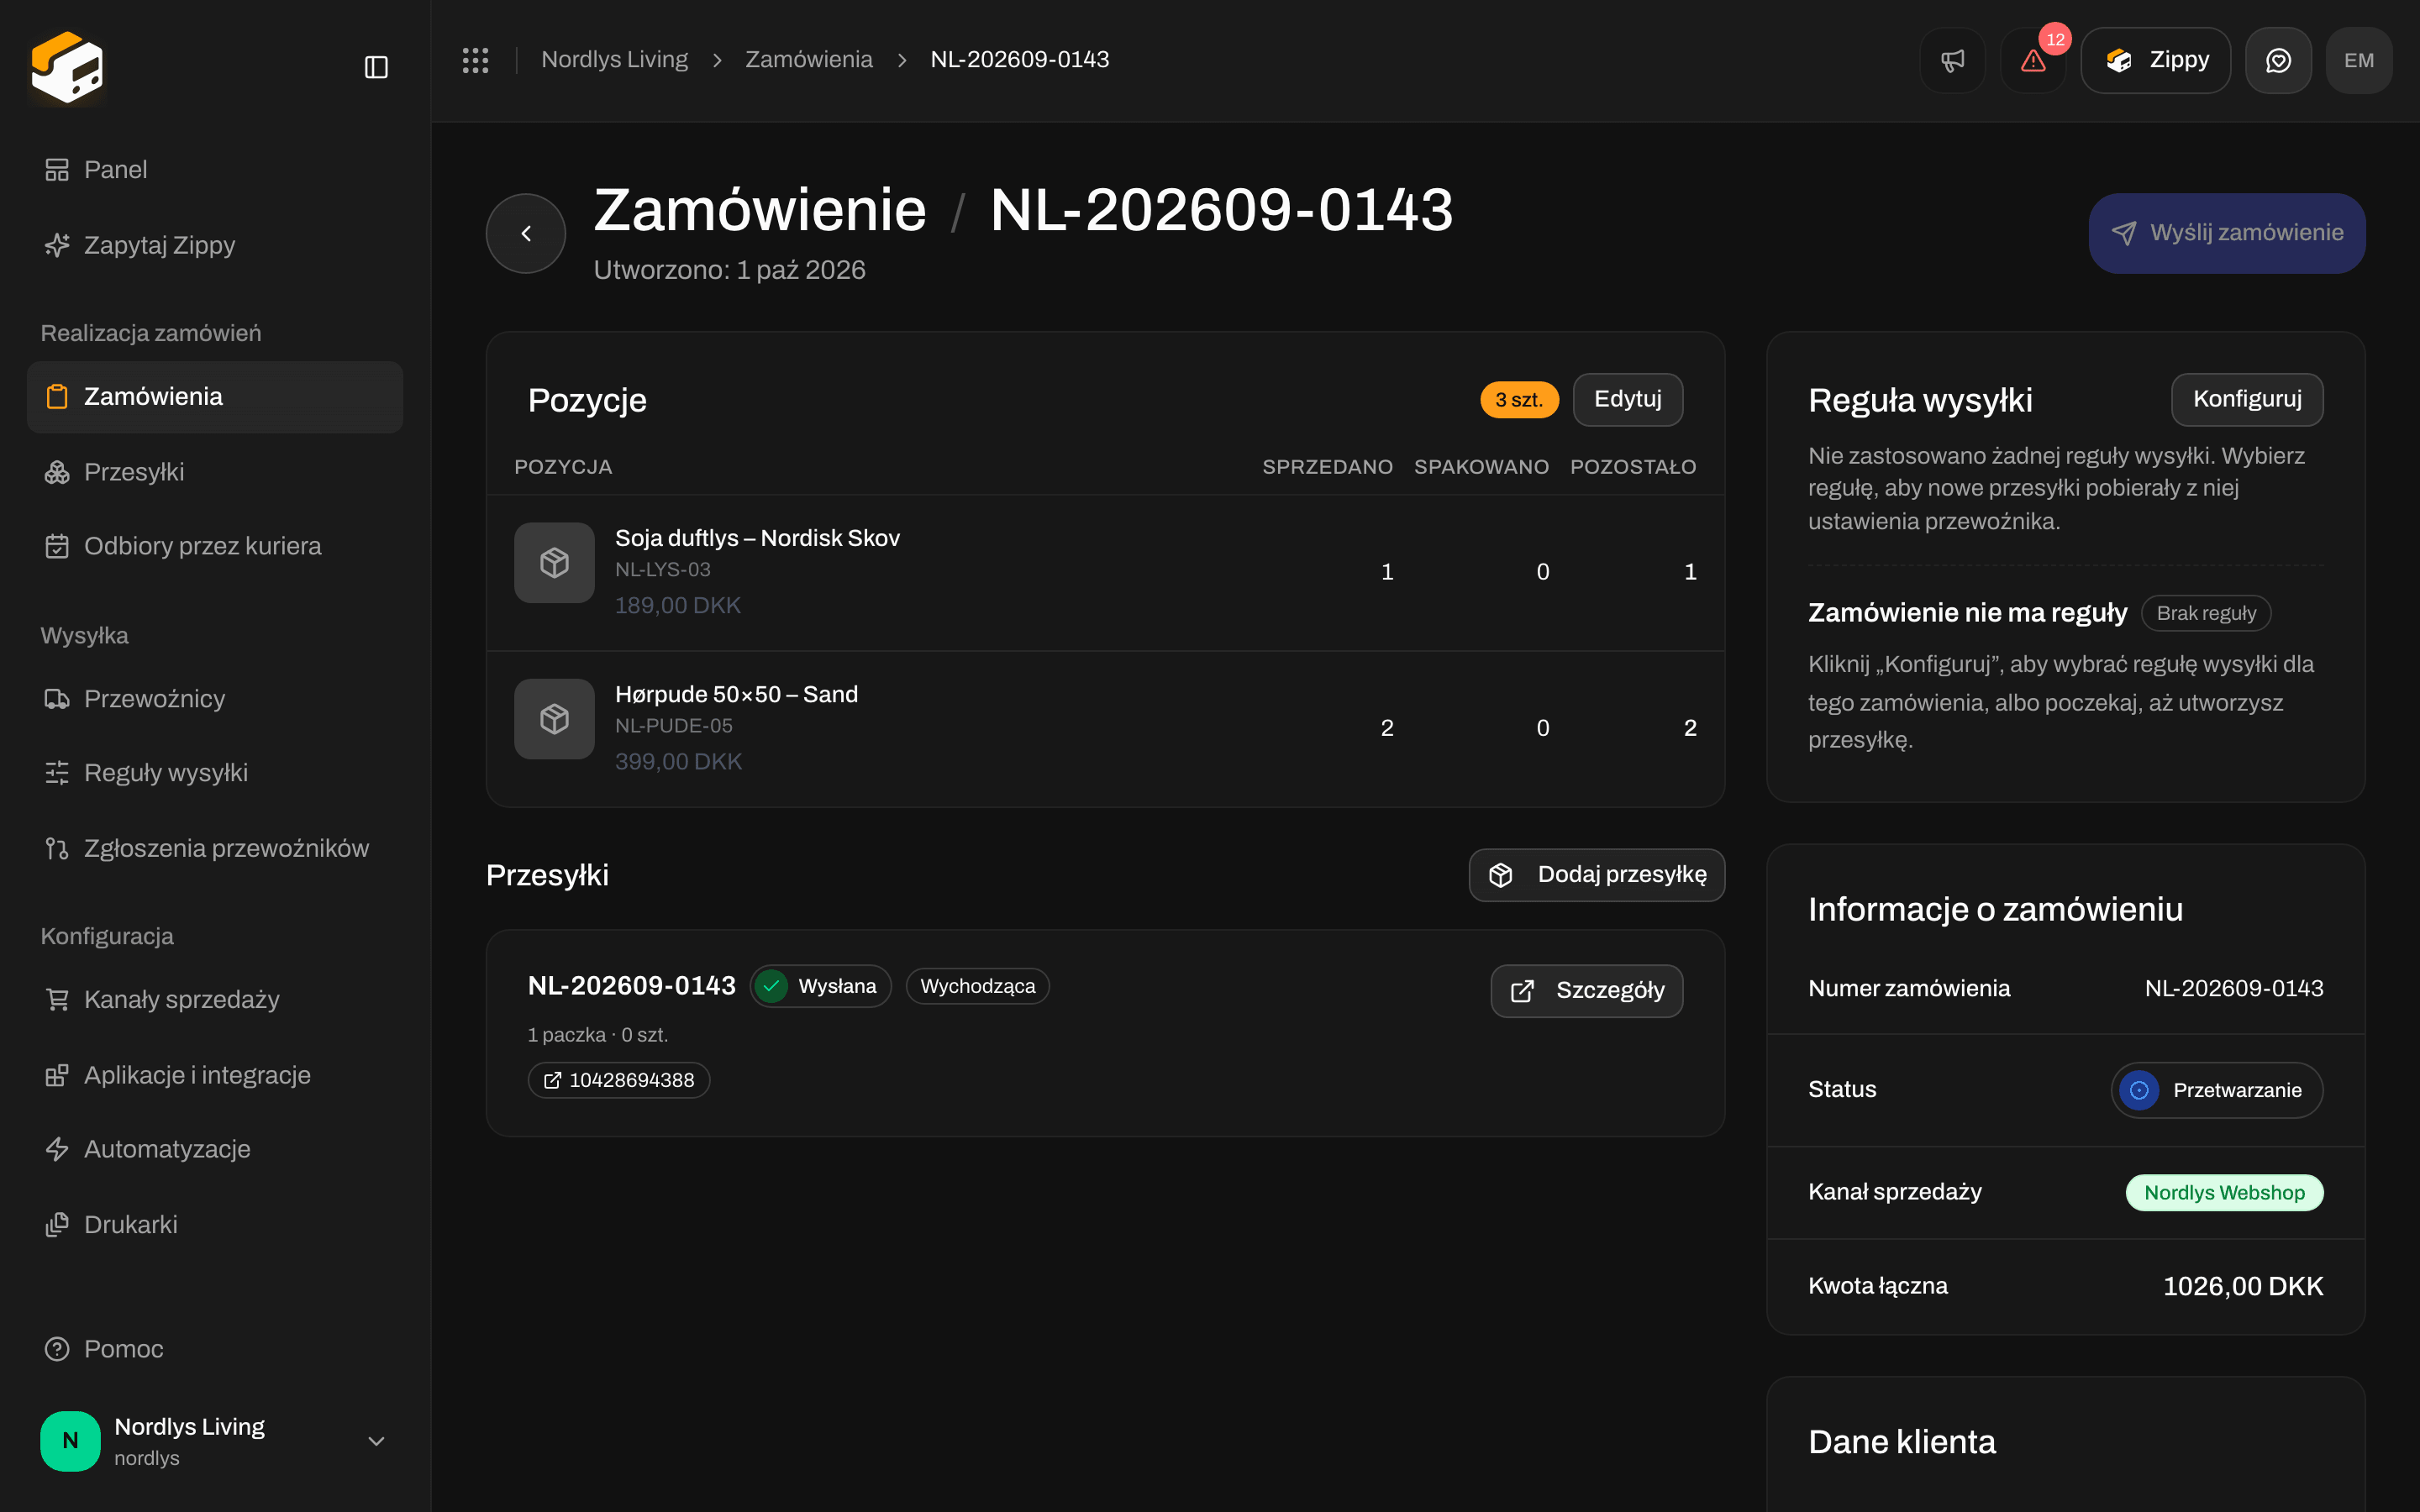Click the Szczegóły shipment button

pos(1586,991)
